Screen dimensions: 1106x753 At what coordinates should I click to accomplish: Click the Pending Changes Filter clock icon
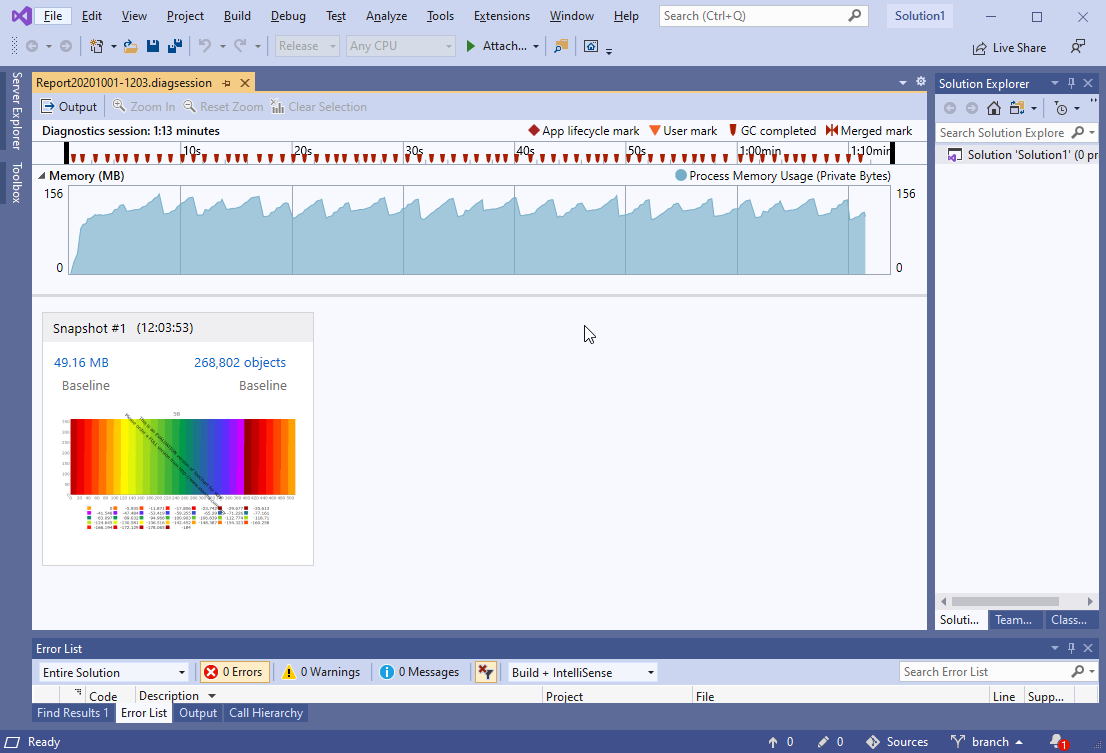point(1061,108)
